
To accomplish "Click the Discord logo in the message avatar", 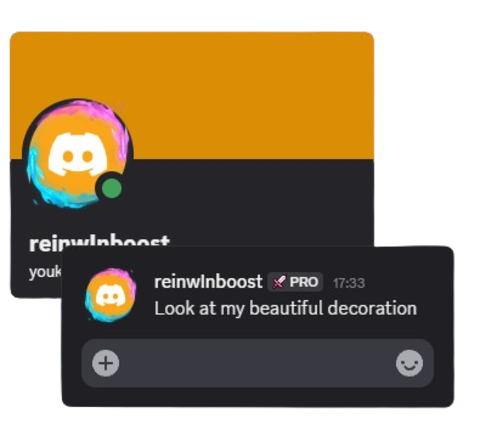I will click(x=110, y=295).
